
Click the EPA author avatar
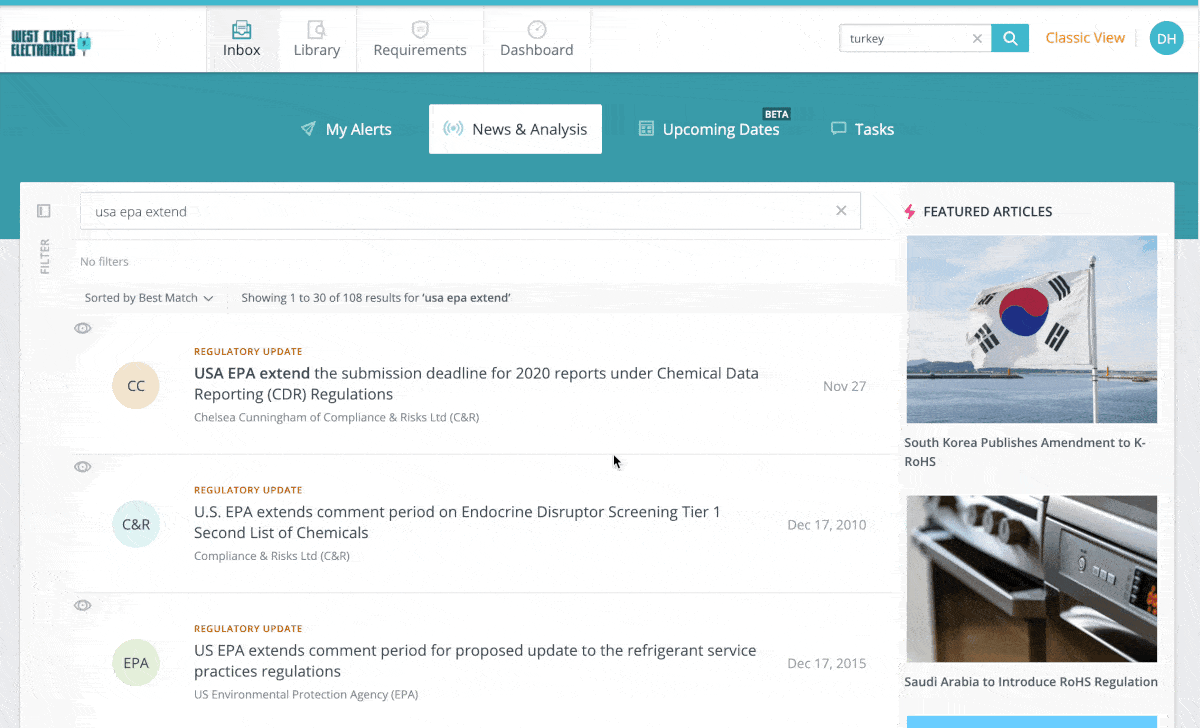[136, 662]
